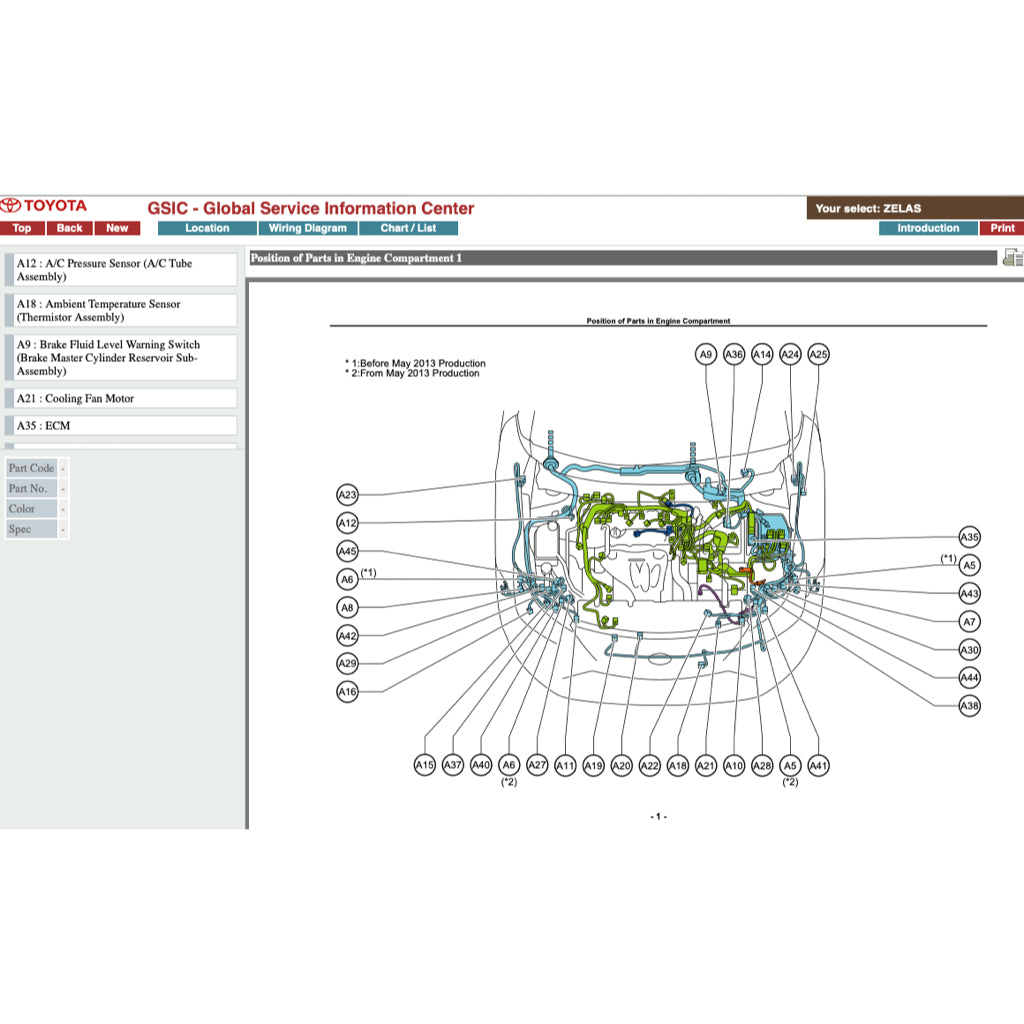Go Back using the red button
The image size is (1024, 1024).
pyautogui.click(x=70, y=228)
